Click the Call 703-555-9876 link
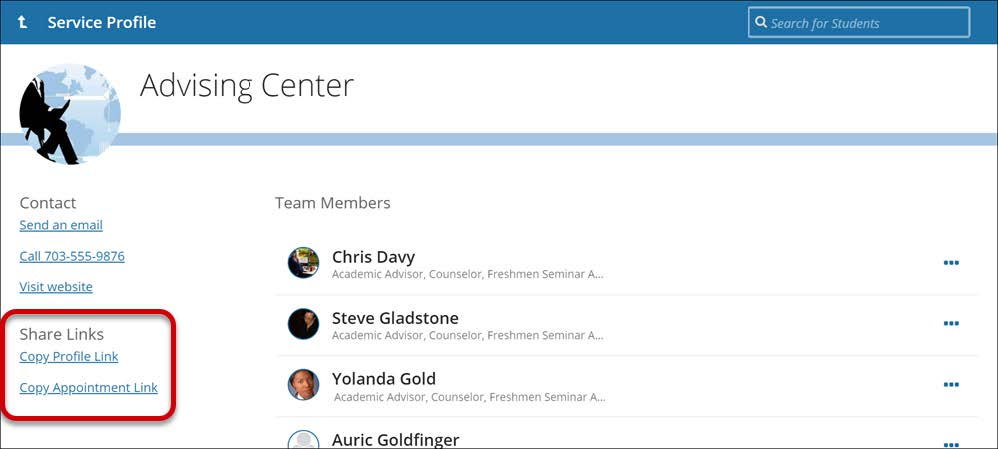The height and width of the screenshot is (449, 998). tap(72, 256)
